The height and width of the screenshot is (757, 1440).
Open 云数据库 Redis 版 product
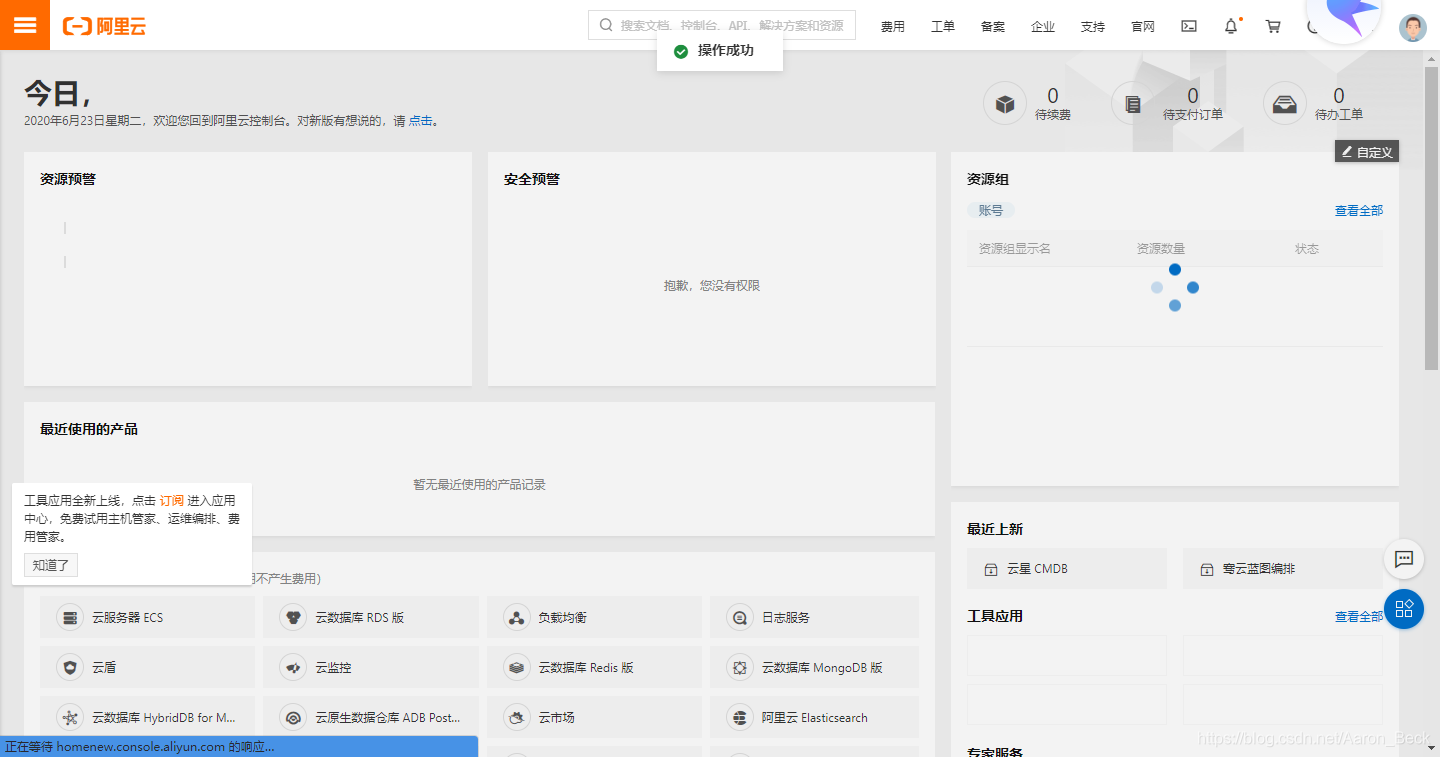[594, 667]
